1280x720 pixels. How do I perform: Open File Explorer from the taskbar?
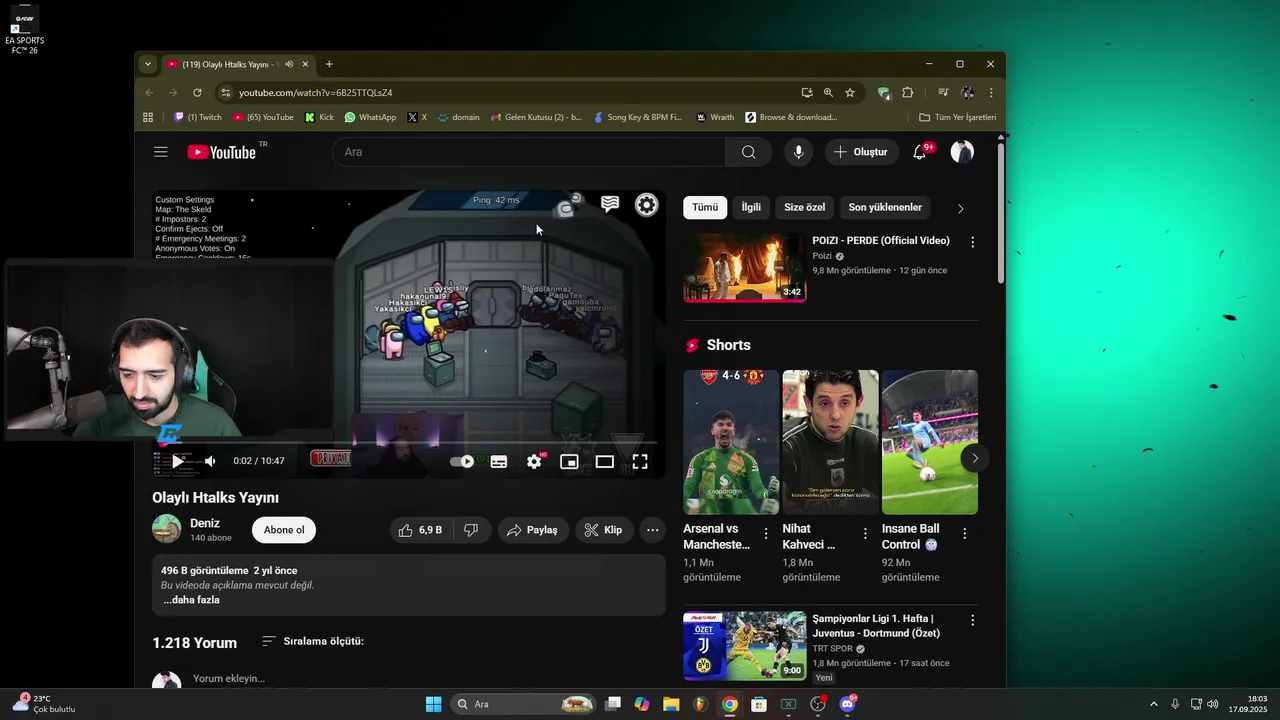pos(671,704)
